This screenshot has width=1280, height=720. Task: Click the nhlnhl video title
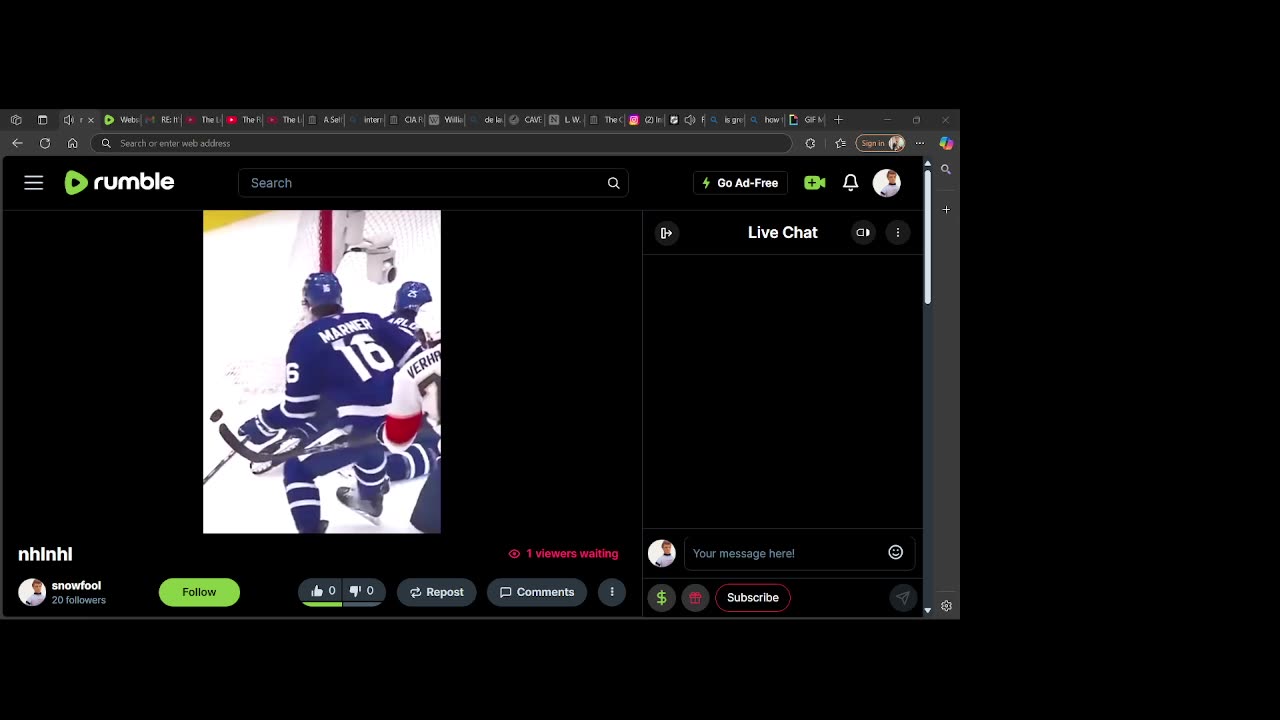pos(45,554)
